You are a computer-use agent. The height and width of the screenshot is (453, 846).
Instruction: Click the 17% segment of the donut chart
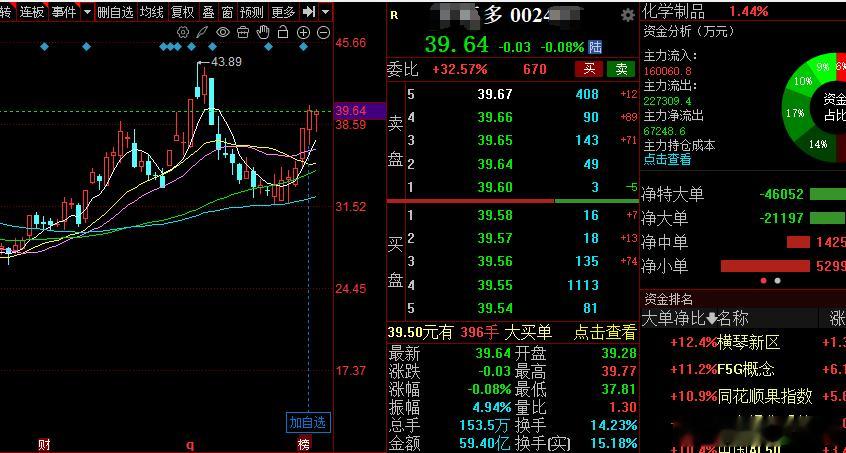tap(795, 112)
